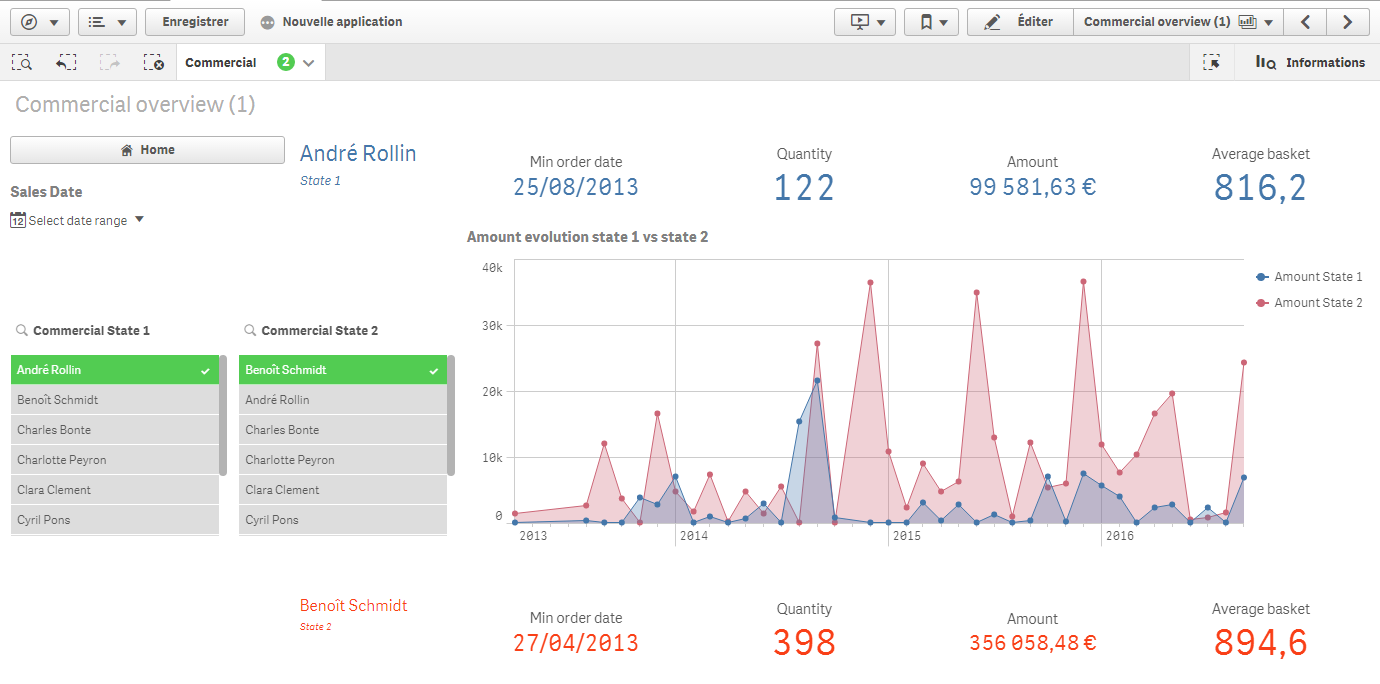Open the bookmarks dropdown

pos(931,21)
